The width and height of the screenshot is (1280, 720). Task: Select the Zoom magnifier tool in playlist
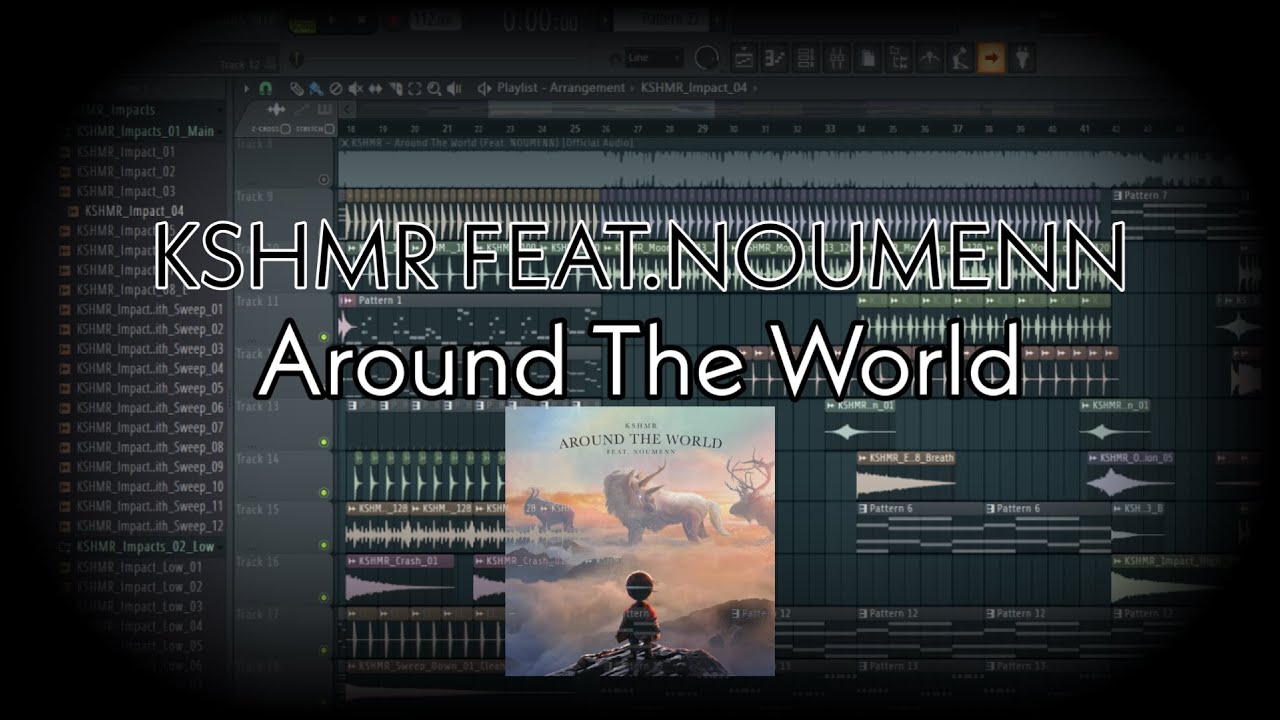(x=434, y=88)
